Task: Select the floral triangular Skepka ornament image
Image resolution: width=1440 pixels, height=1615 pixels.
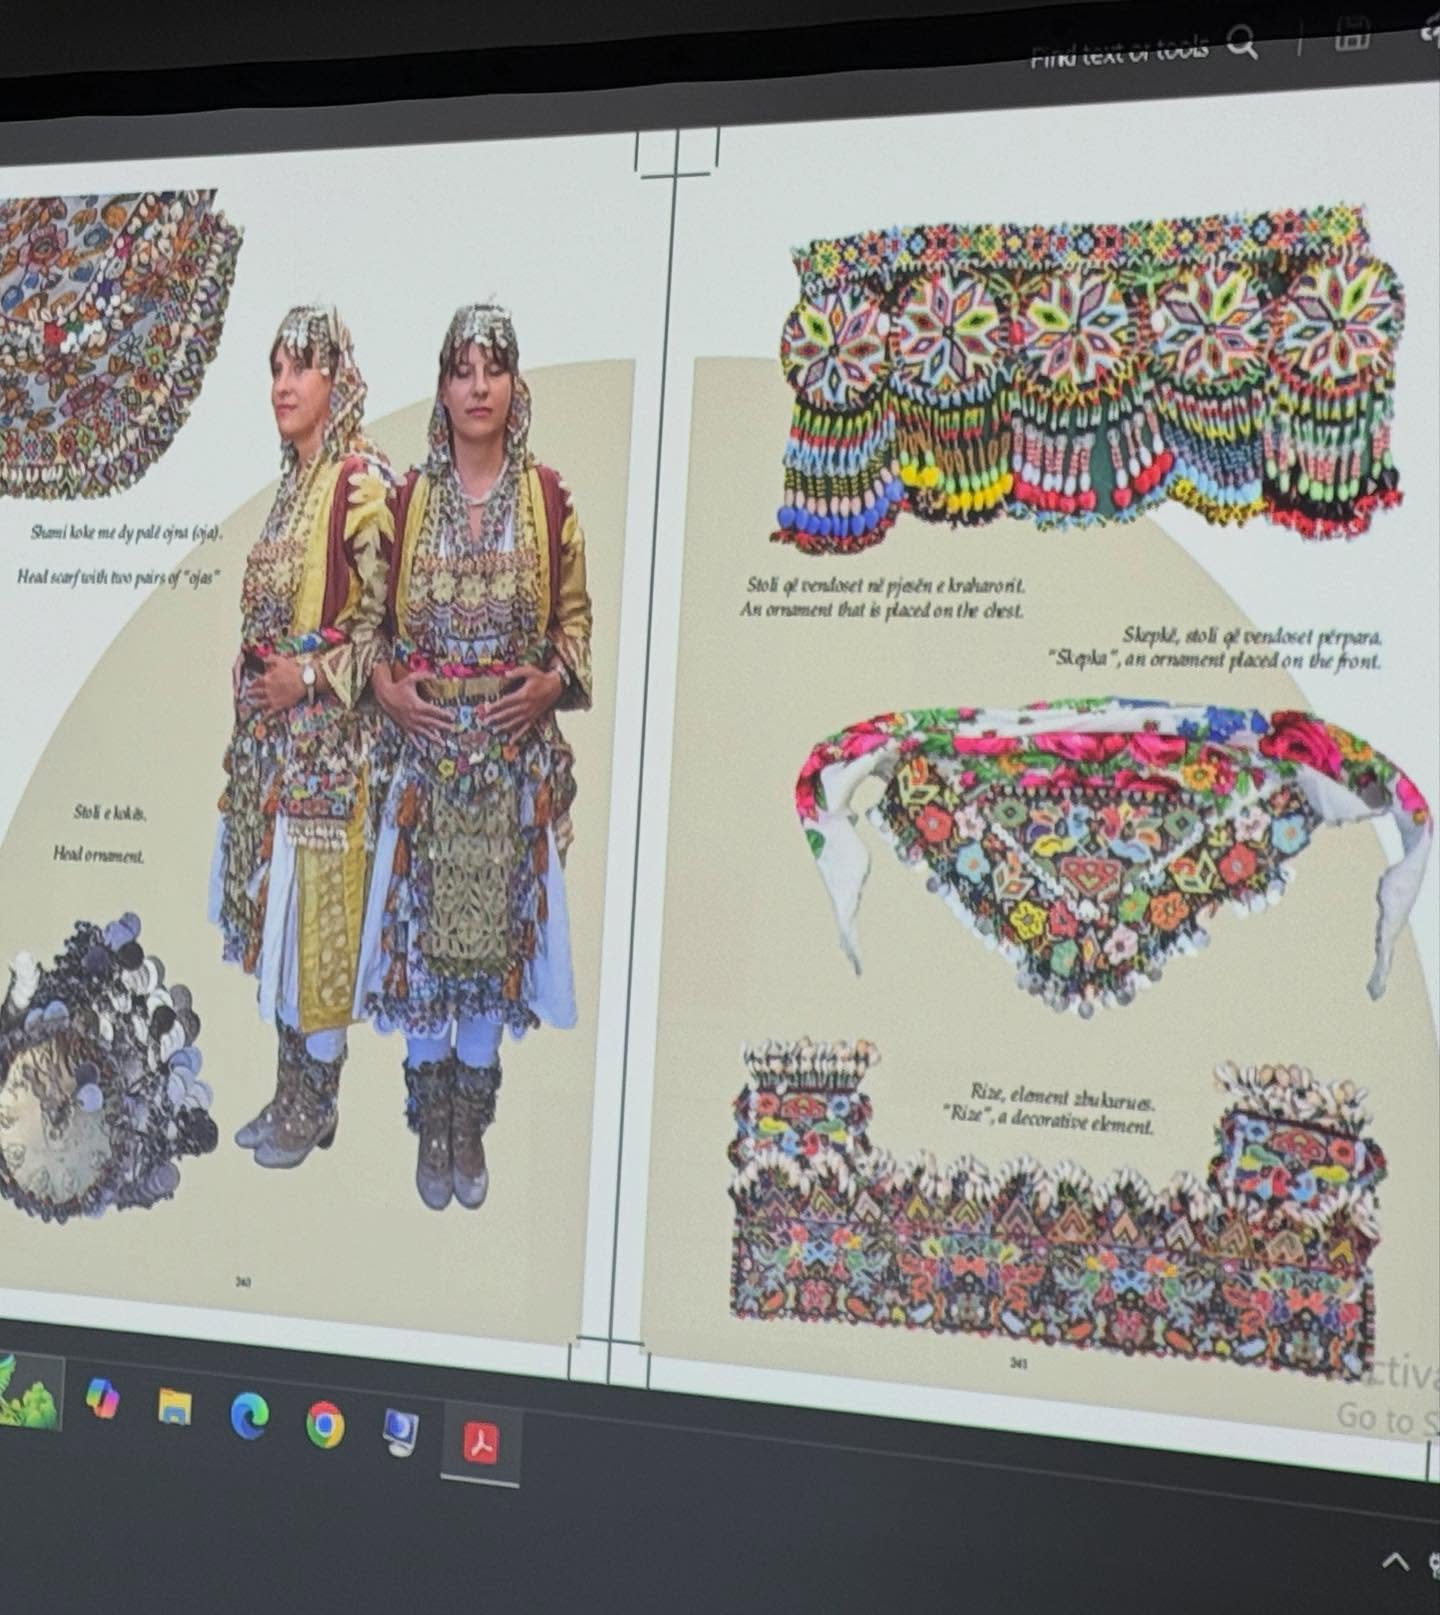Action: (1112, 858)
